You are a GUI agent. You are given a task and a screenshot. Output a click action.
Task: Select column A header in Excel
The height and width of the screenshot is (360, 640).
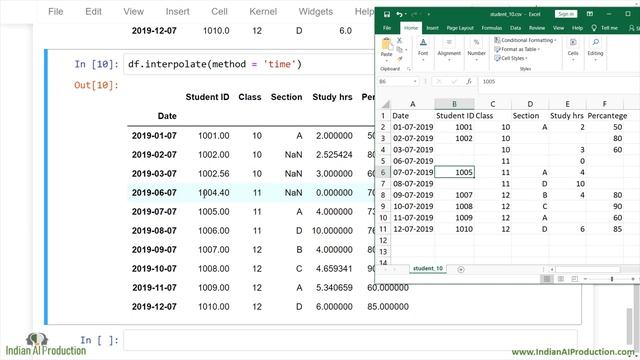tap(413, 104)
